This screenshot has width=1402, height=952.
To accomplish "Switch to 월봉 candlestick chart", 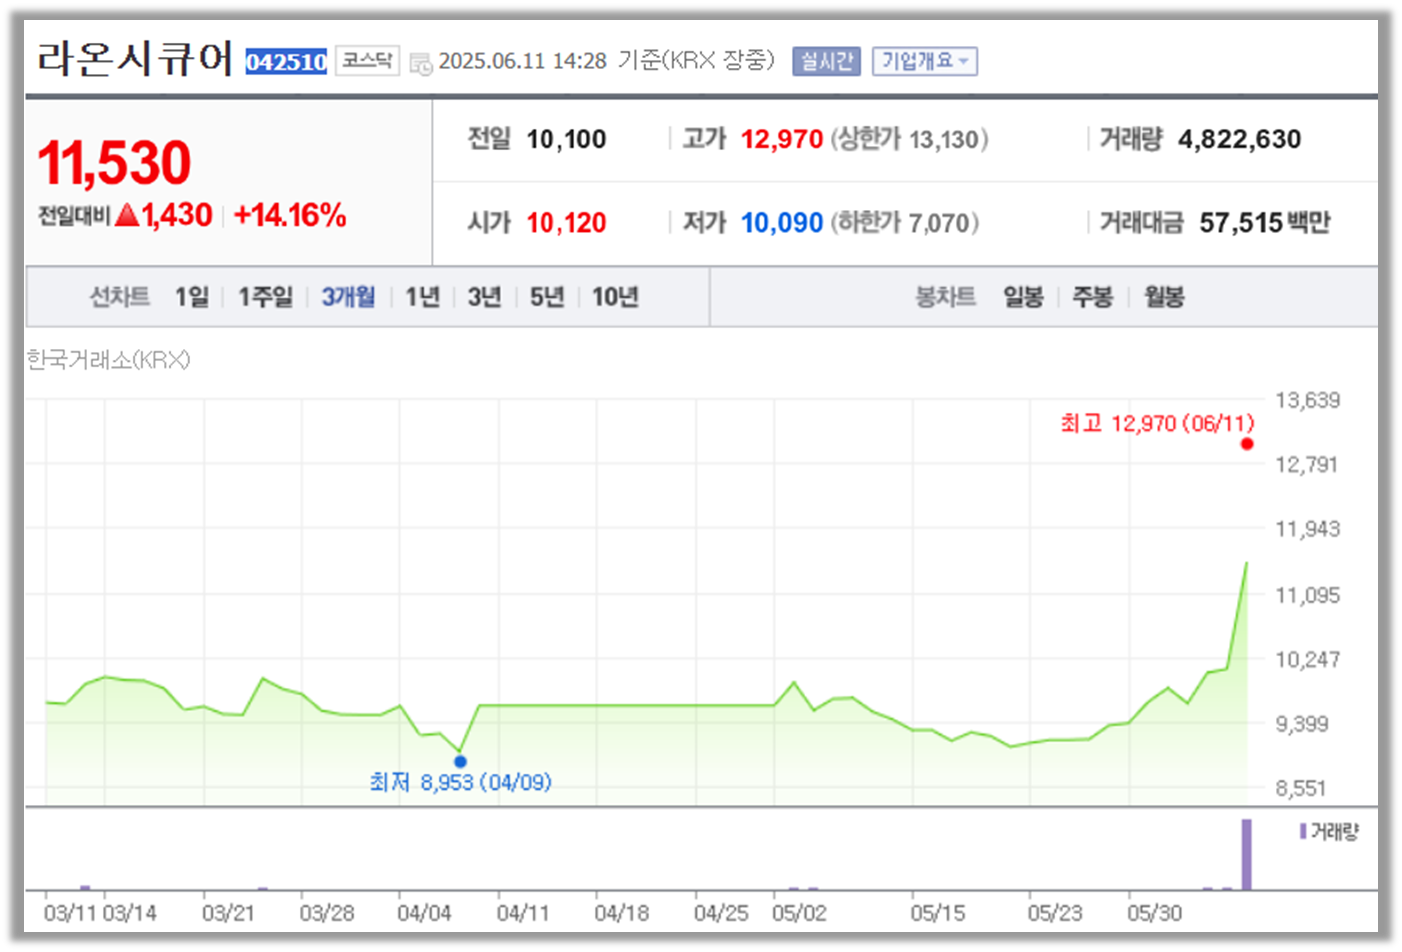I will tap(1164, 297).
